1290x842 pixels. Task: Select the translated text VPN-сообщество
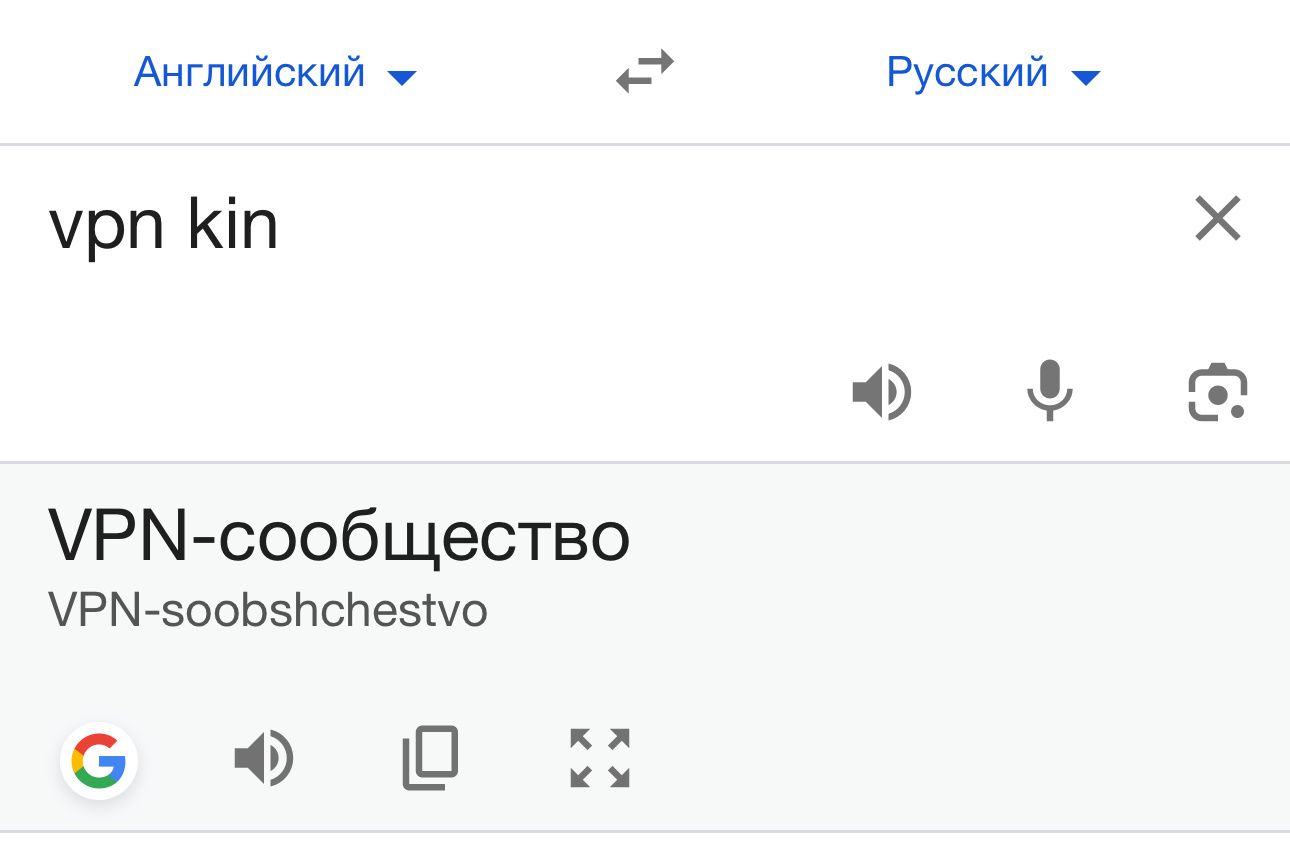339,537
